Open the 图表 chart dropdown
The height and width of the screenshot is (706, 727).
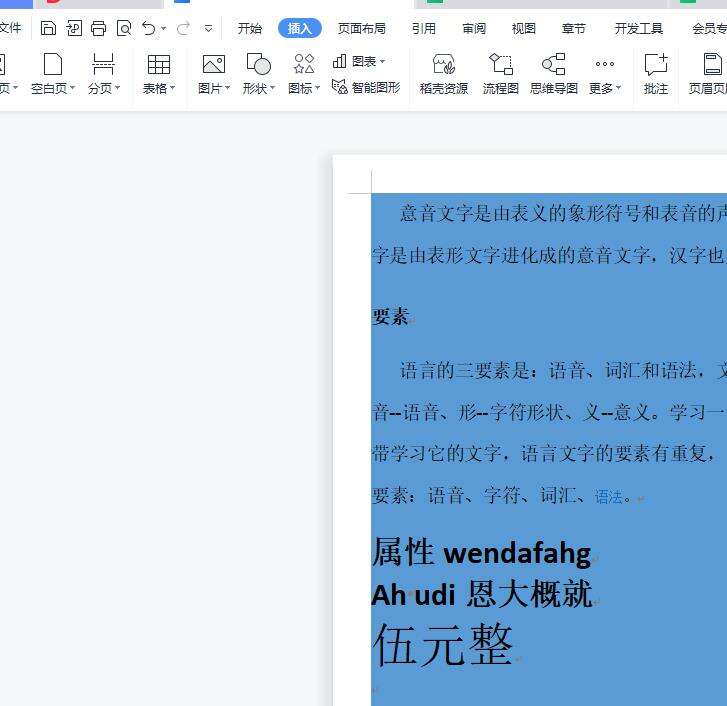click(359, 62)
